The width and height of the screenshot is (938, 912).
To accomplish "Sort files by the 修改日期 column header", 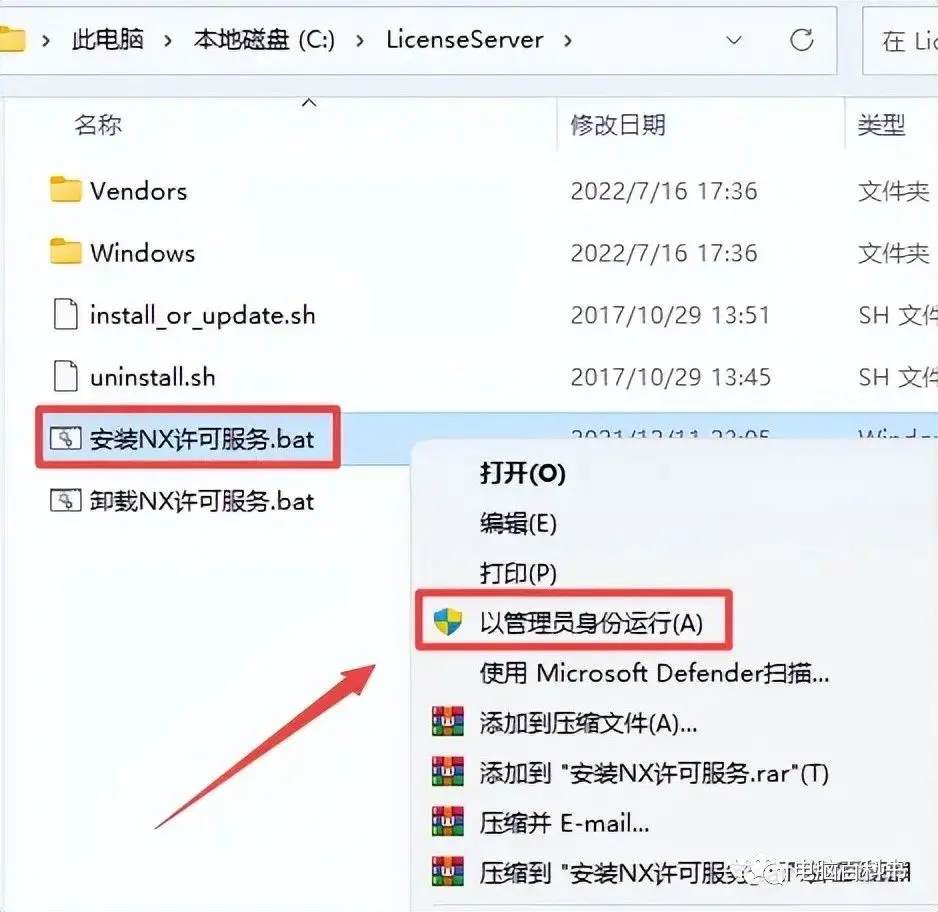I will pos(618,125).
